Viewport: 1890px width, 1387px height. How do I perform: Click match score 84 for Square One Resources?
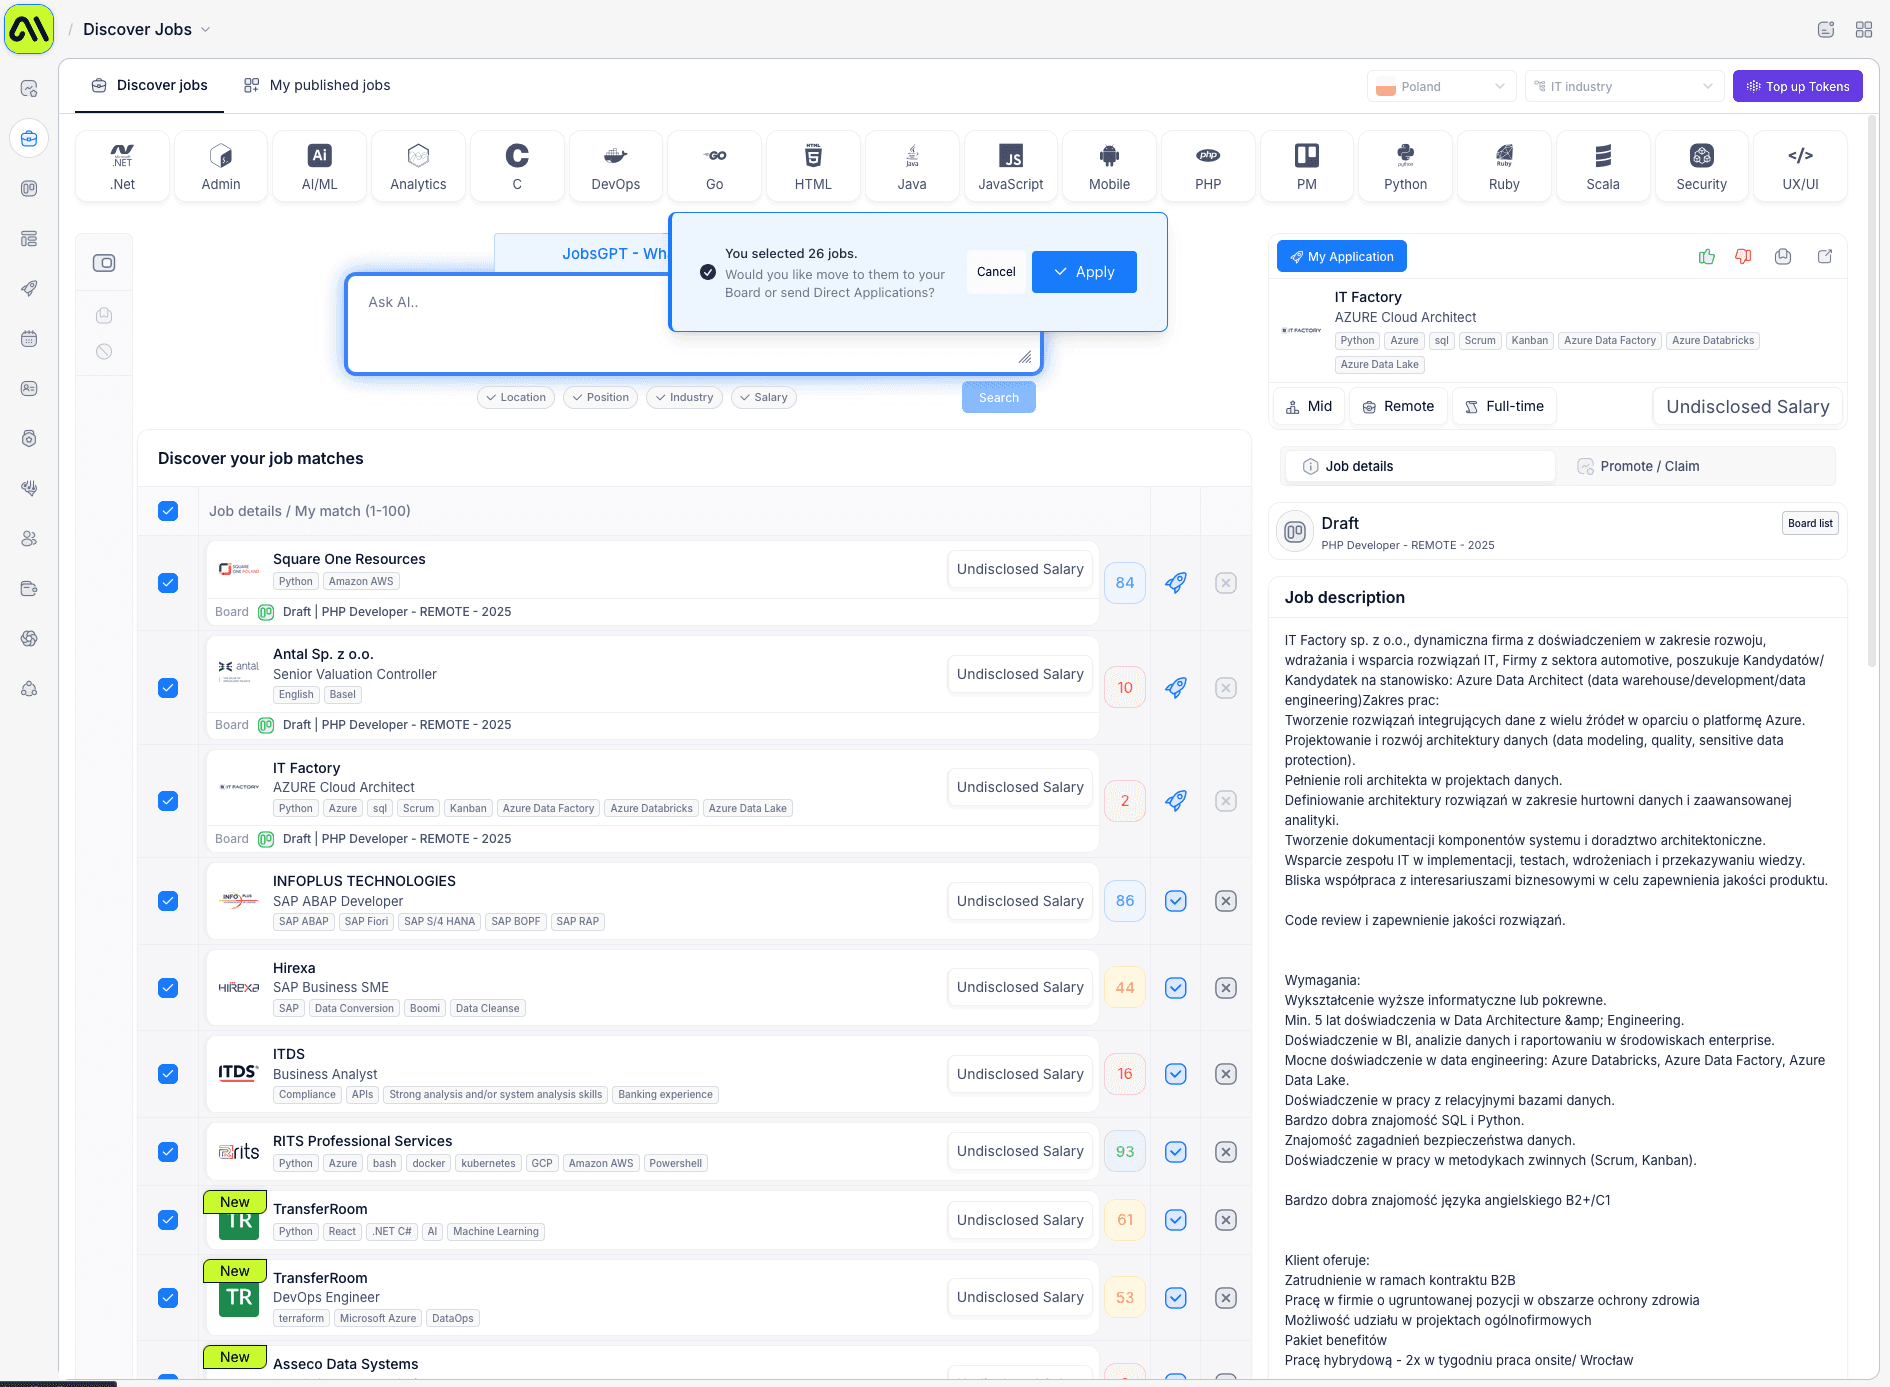pyautogui.click(x=1125, y=583)
